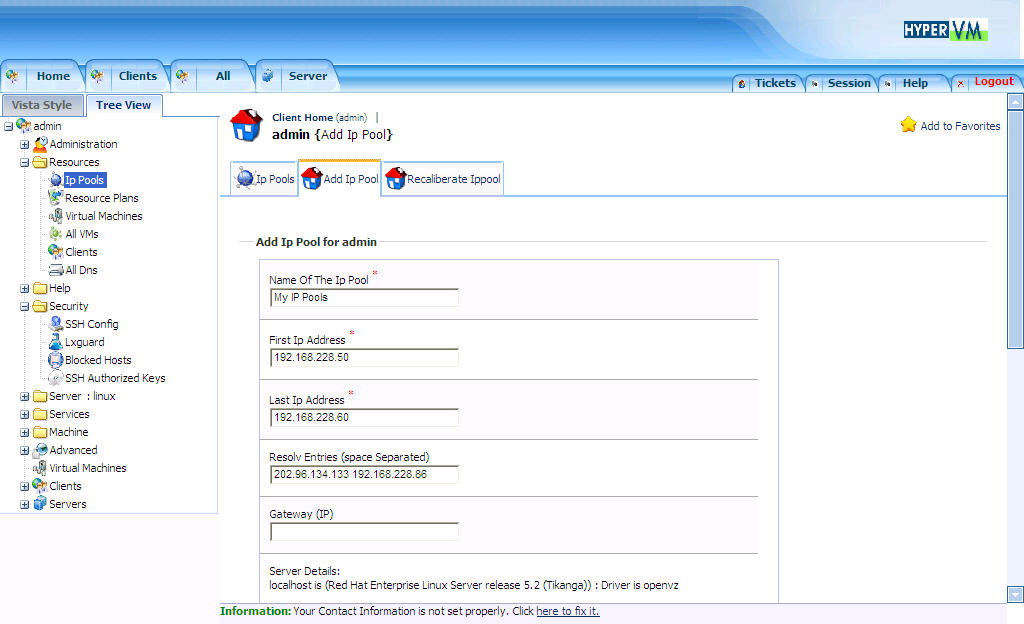
Task: Expand the Administration tree node
Action: [25, 144]
